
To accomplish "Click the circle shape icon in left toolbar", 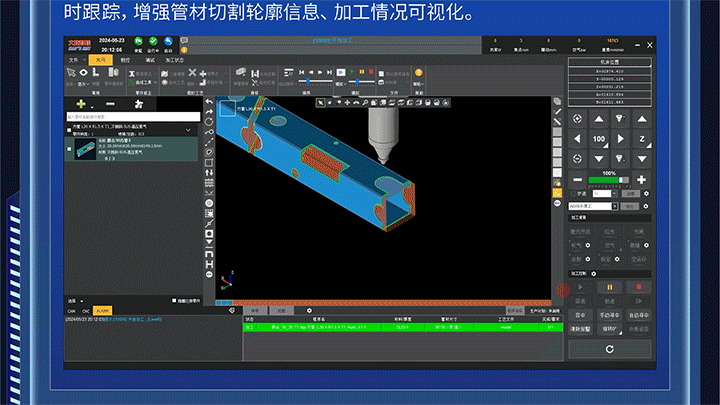I will (209, 203).
